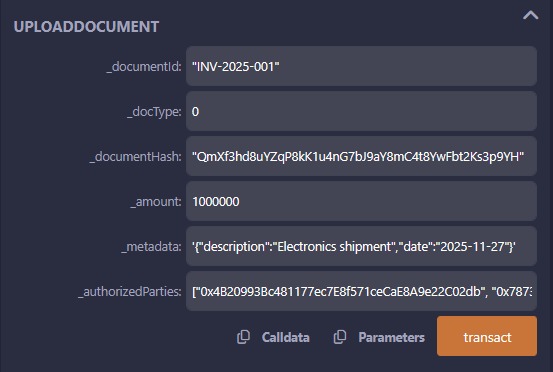Image resolution: width=553 pixels, height=372 pixels.
Task: Click the copy icon beside Parameters
Action: pos(340,337)
